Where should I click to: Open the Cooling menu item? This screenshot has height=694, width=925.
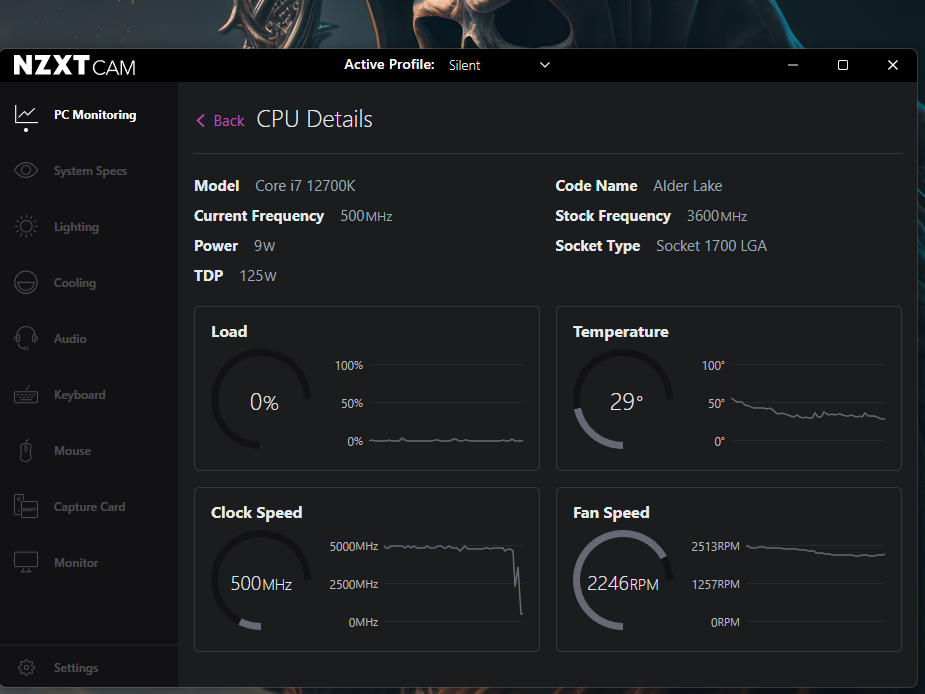click(x=75, y=283)
